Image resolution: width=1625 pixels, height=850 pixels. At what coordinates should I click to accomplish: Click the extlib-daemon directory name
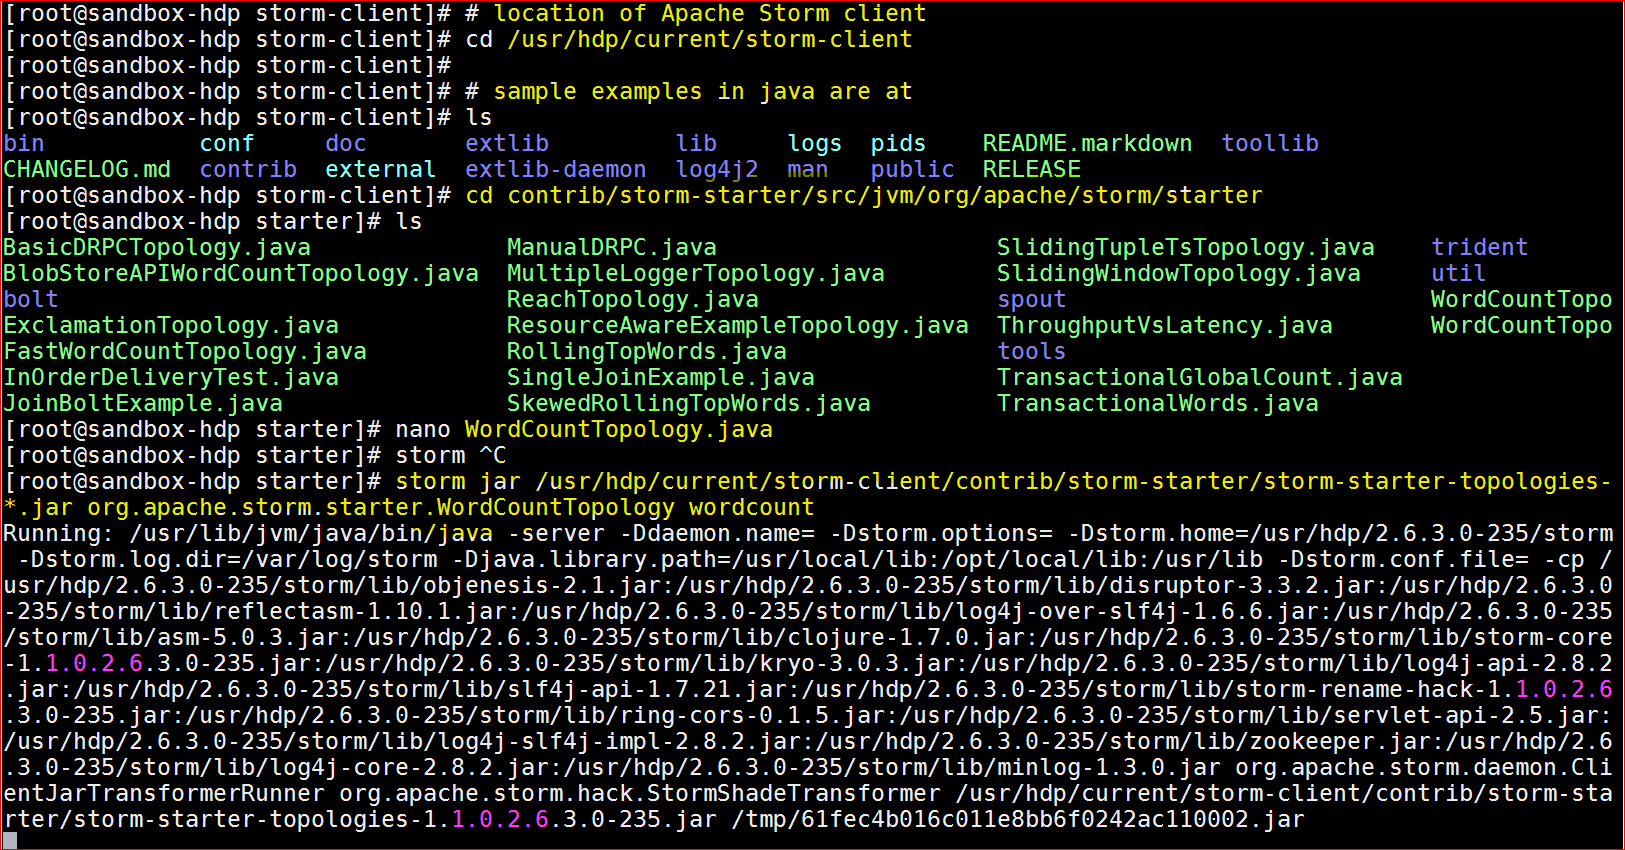556,169
